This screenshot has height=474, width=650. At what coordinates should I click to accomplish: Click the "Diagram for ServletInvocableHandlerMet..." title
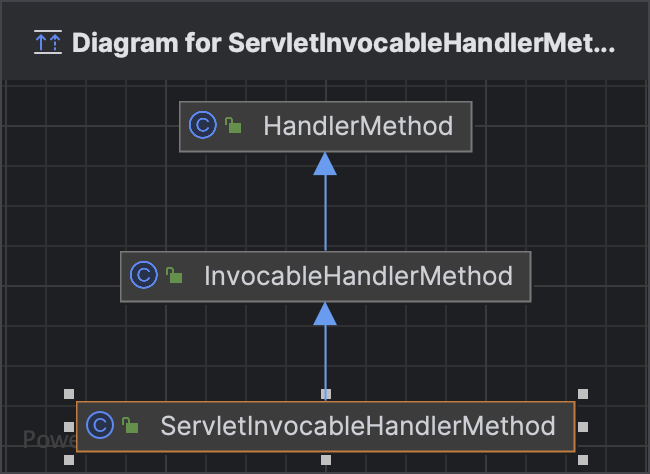(343, 43)
